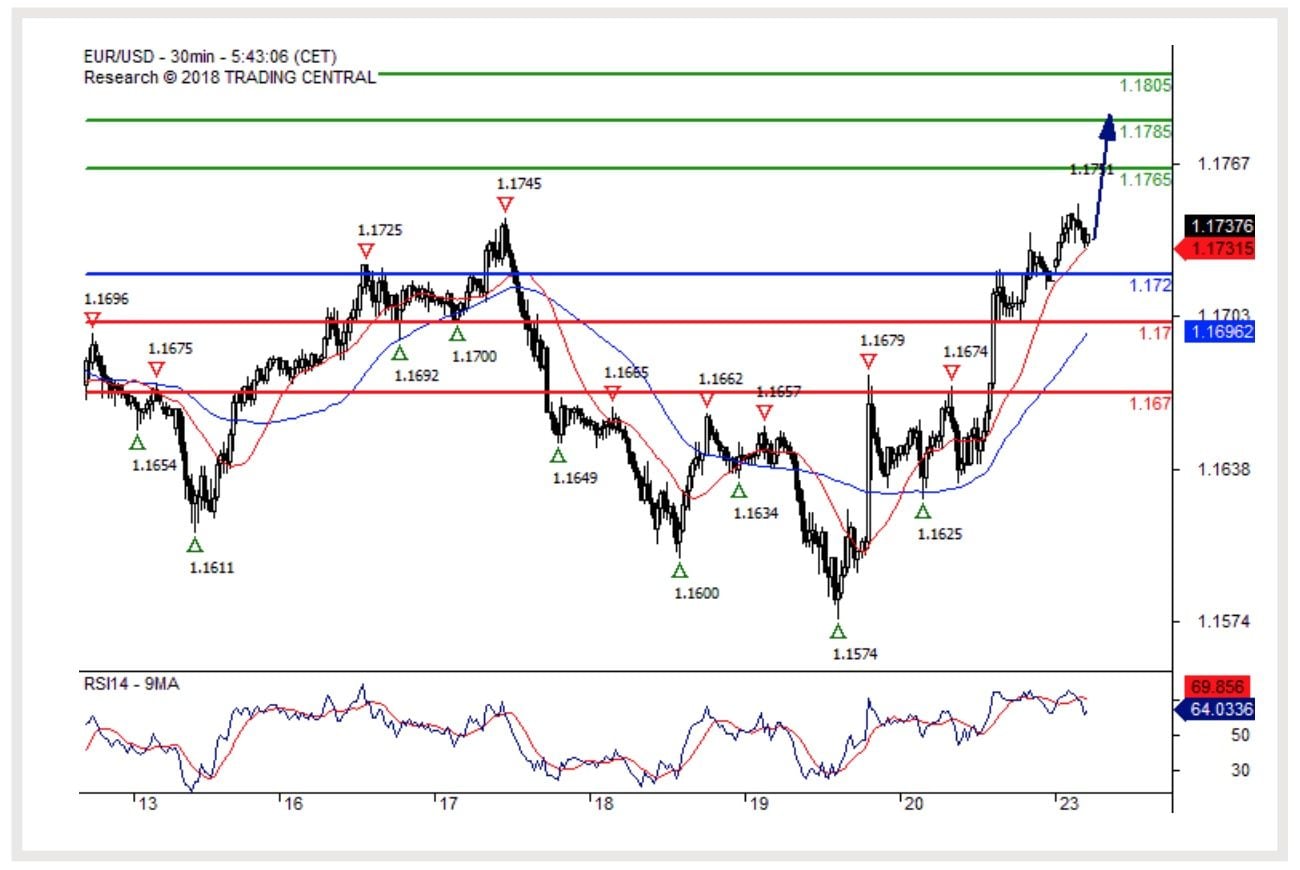Select the green triangle at the 1.1625 low
Viewport: 1300px width, 870px height.
(x=922, y=511)
